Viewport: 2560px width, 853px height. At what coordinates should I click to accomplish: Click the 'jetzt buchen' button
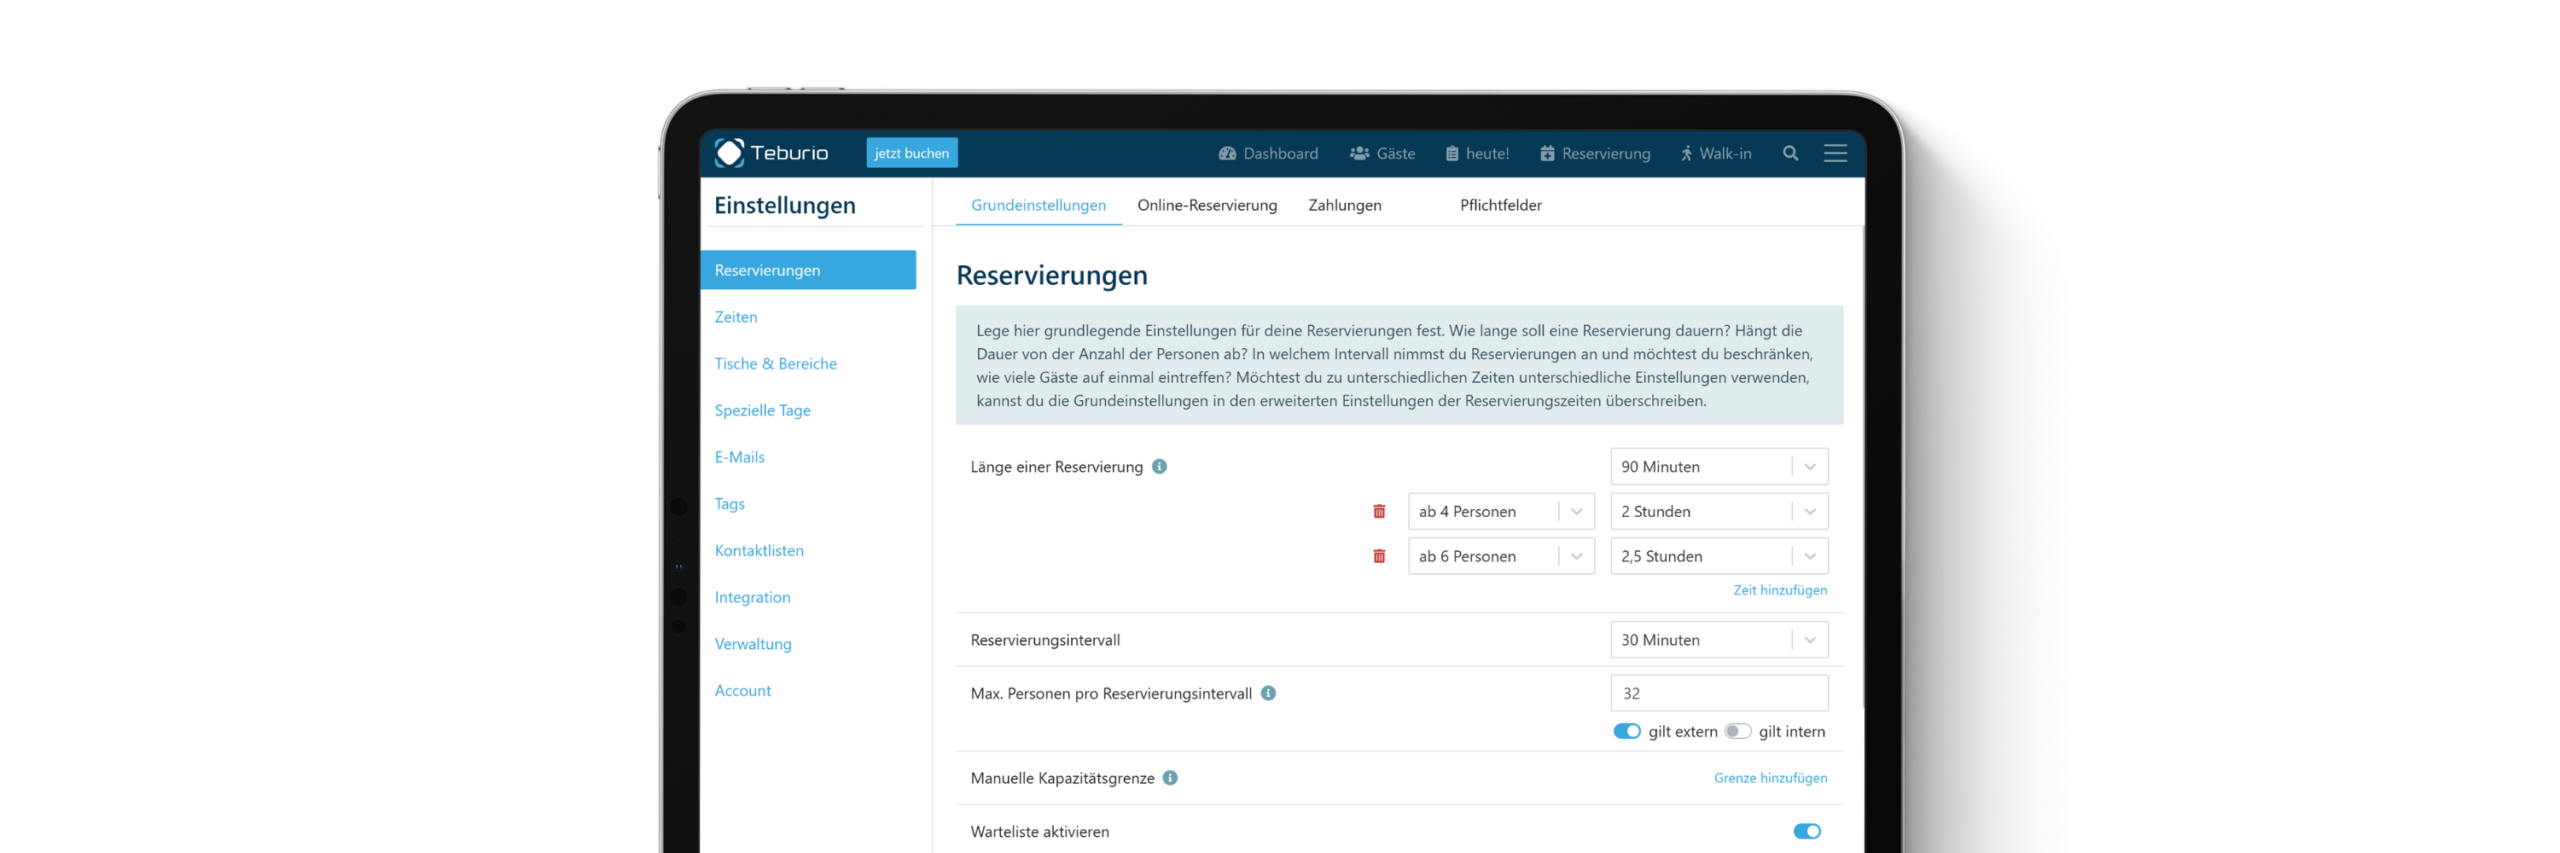[x=911, y=153]
